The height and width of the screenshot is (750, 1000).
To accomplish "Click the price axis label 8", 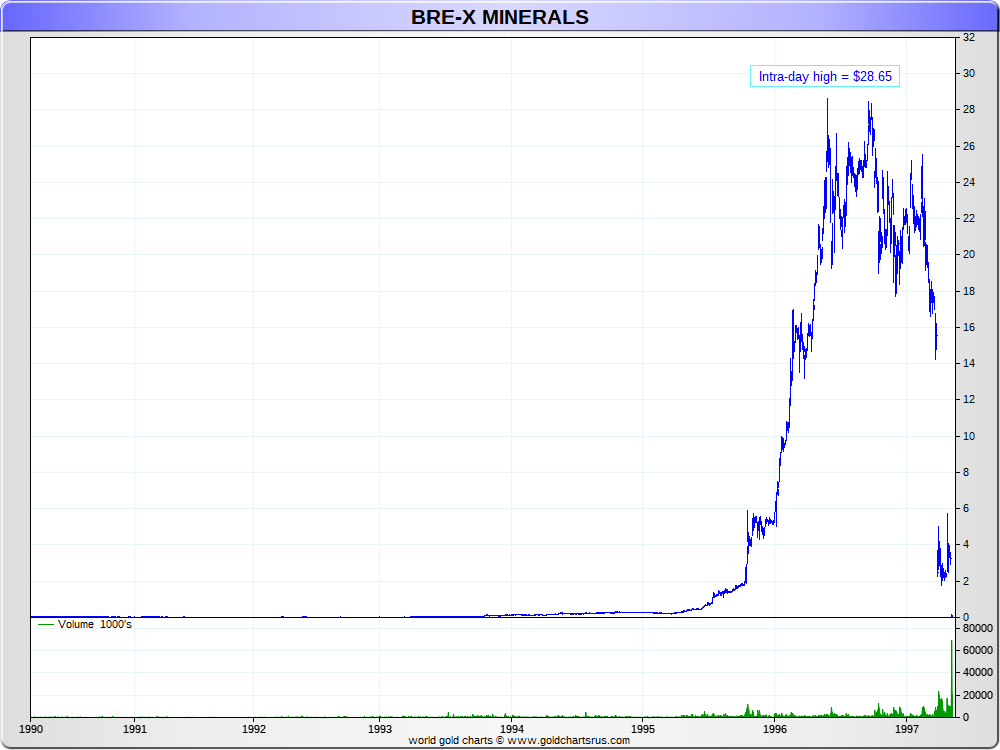I will pyautogui.click(x=966, y=473).
